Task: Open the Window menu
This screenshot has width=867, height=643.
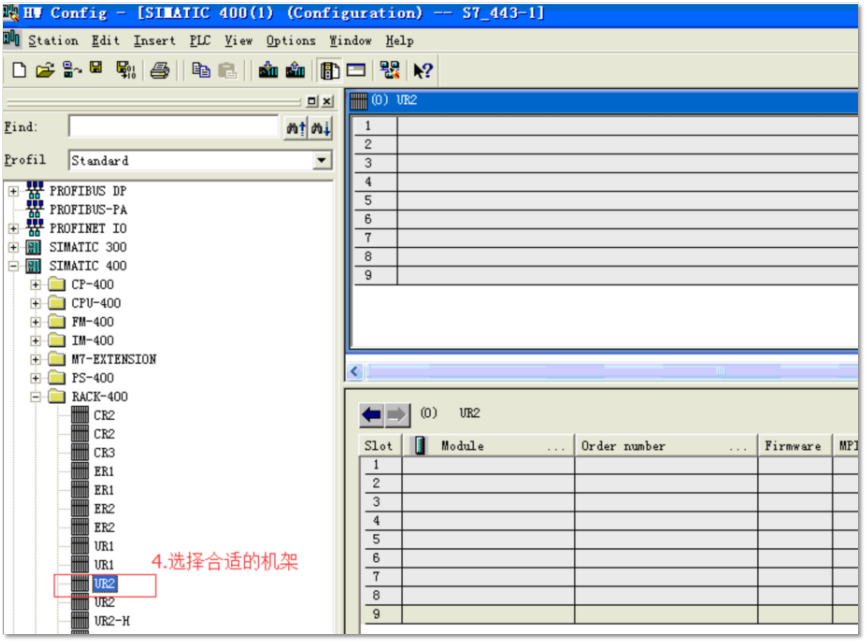Action: pos(350,41)
